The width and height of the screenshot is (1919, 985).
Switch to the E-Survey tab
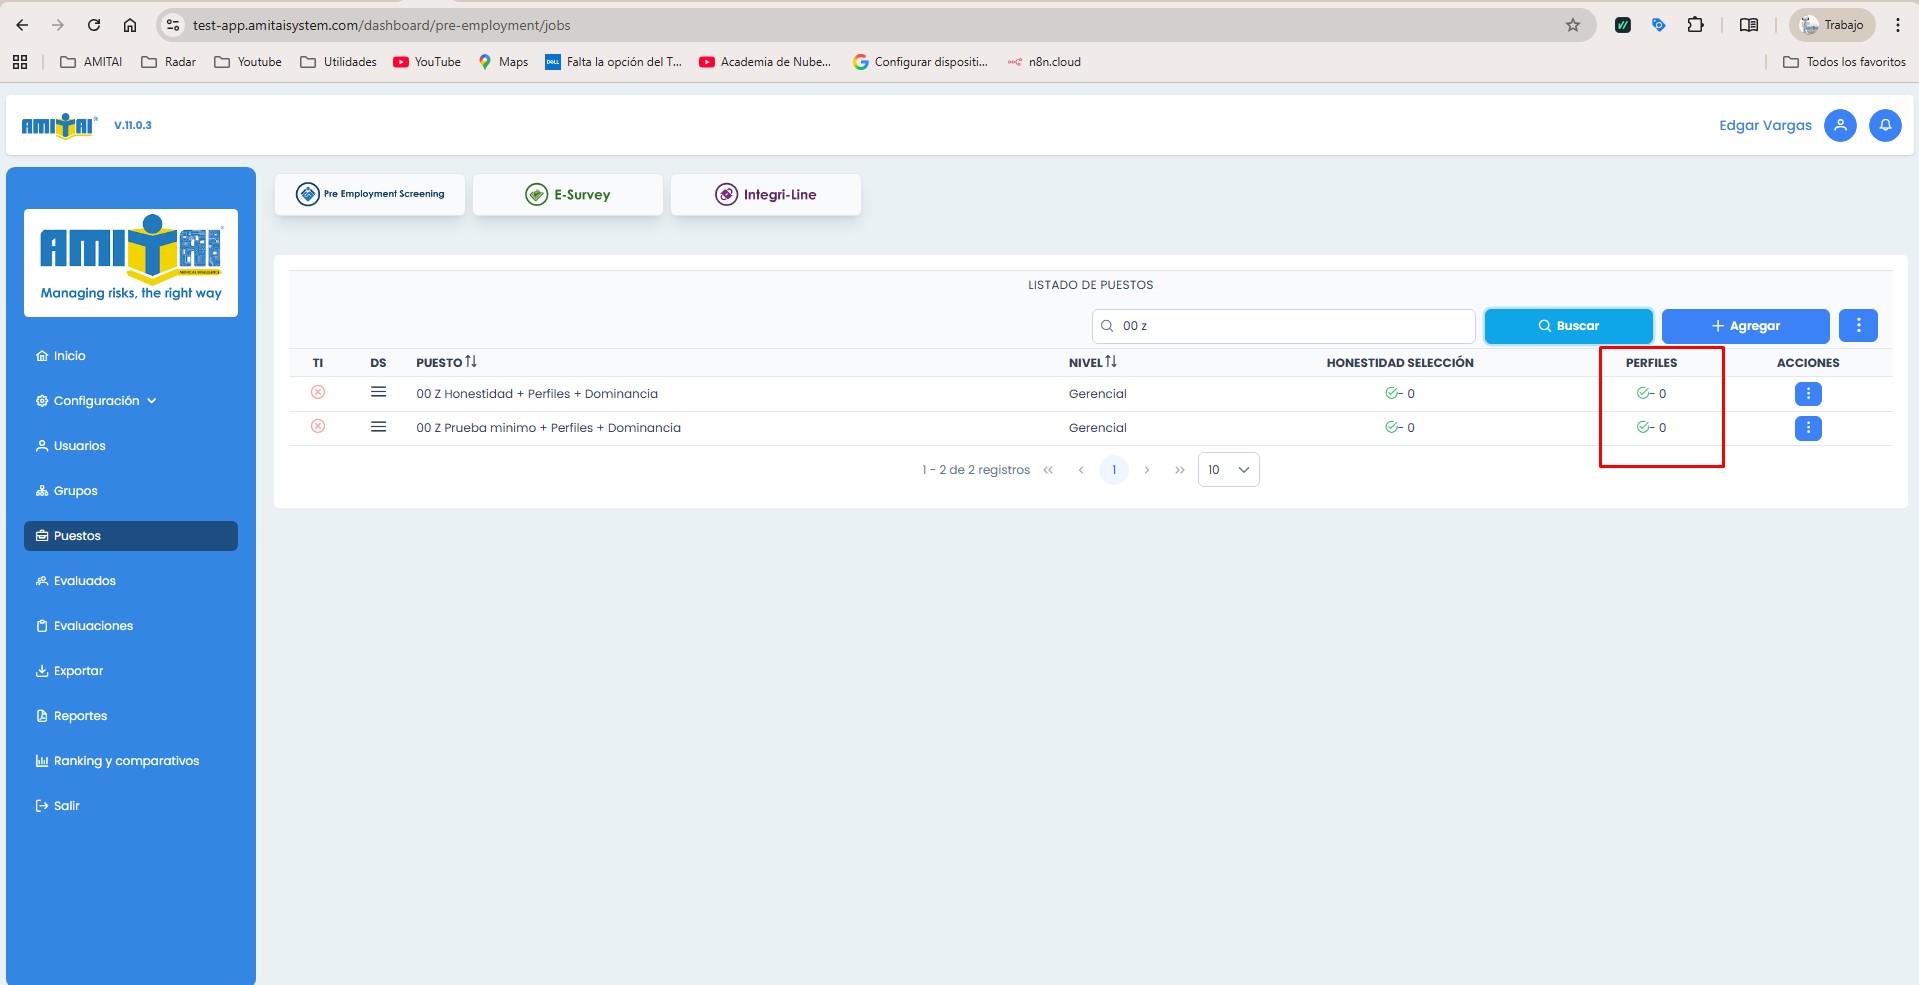point(568,195)
